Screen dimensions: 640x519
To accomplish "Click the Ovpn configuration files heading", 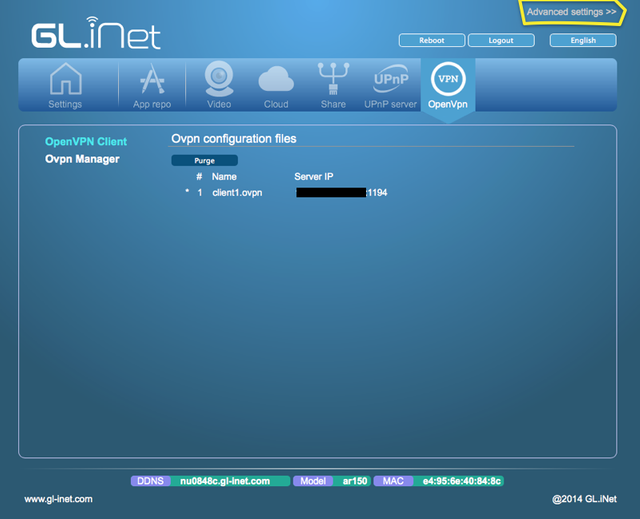I will point(233,139).
